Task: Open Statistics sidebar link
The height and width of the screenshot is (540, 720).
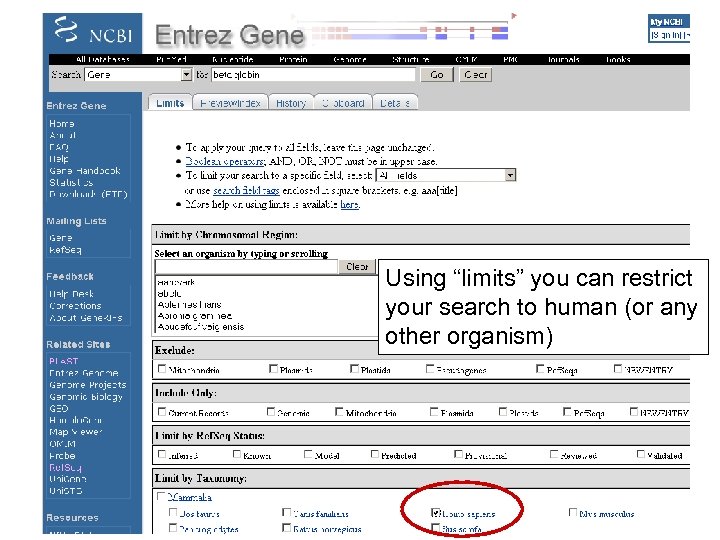Action: 71,182
